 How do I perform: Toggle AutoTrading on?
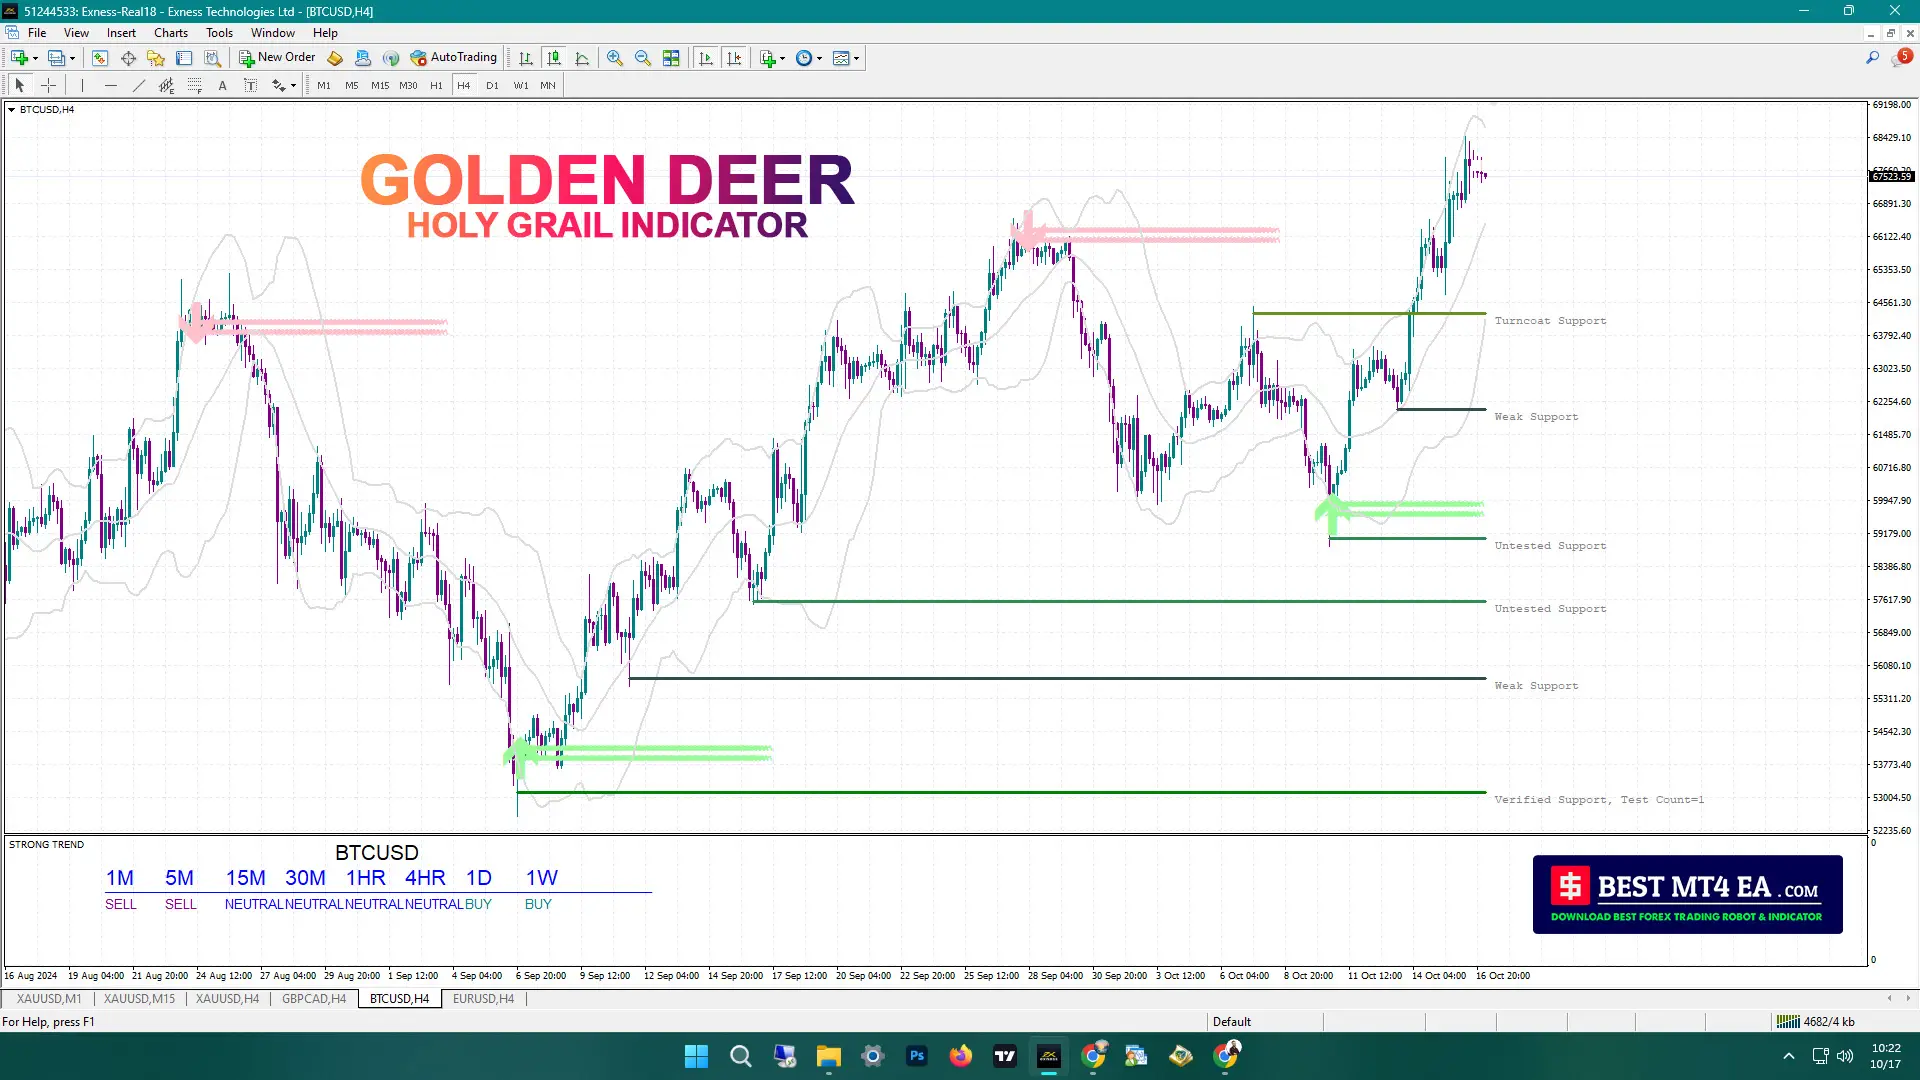pos(455,57)
